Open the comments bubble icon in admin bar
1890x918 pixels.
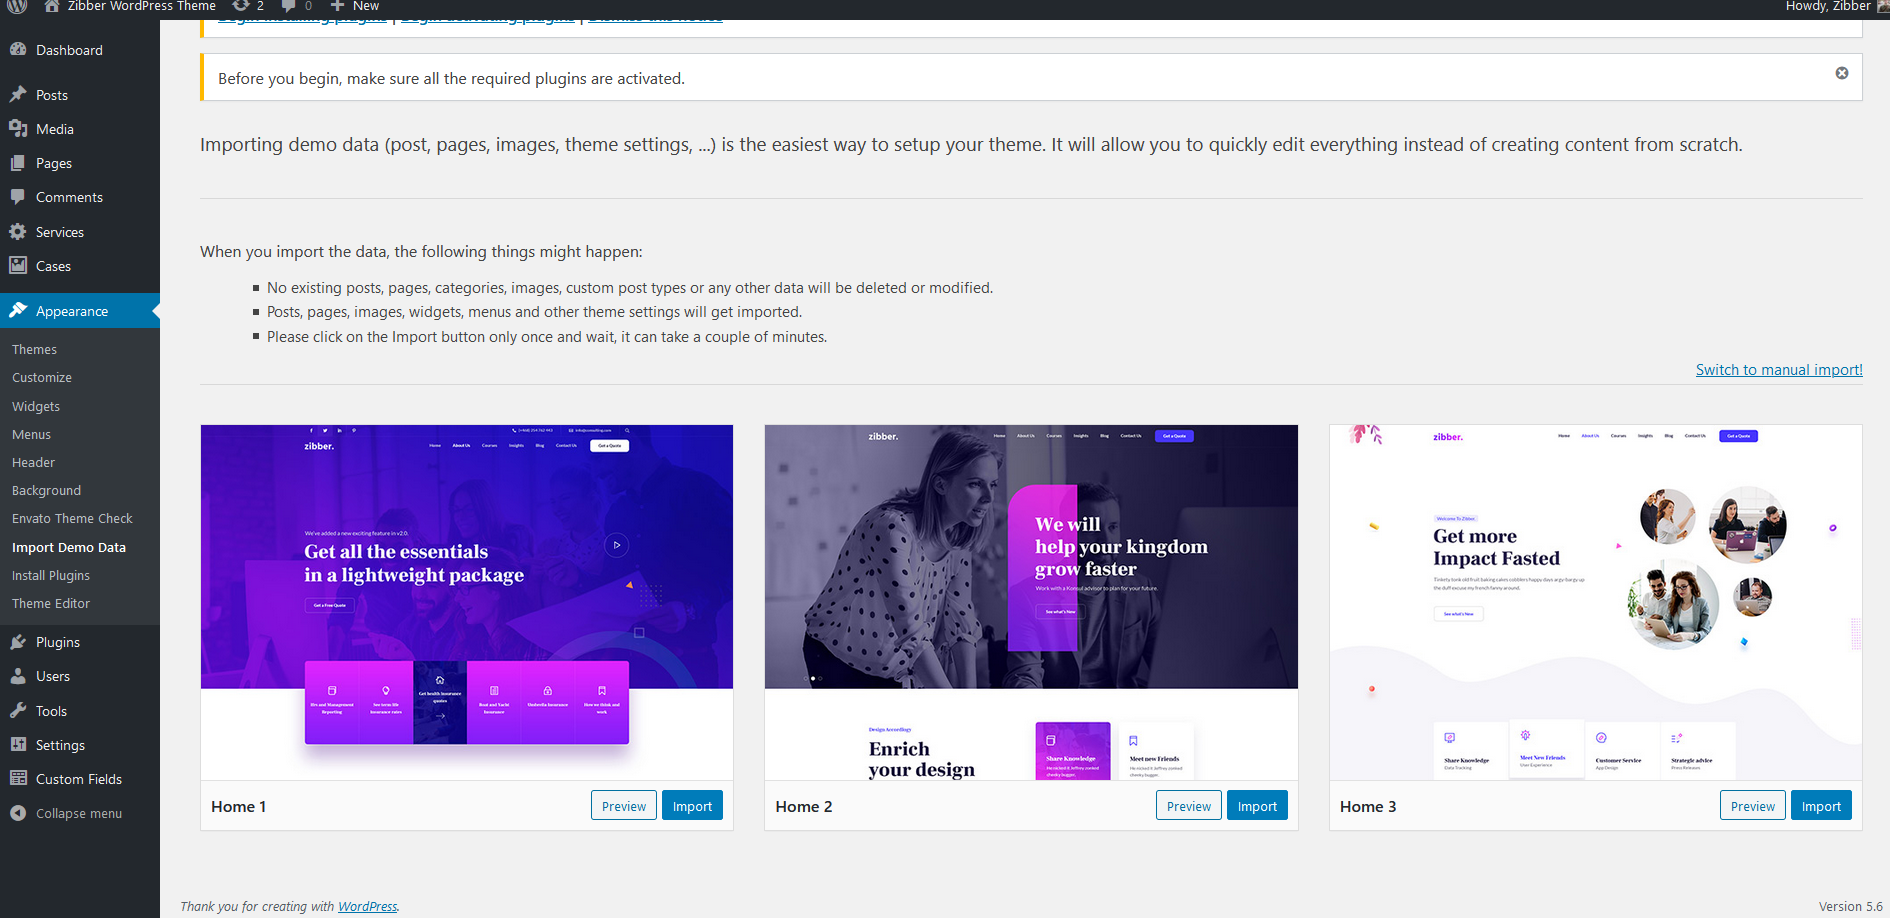pos(289,6)
